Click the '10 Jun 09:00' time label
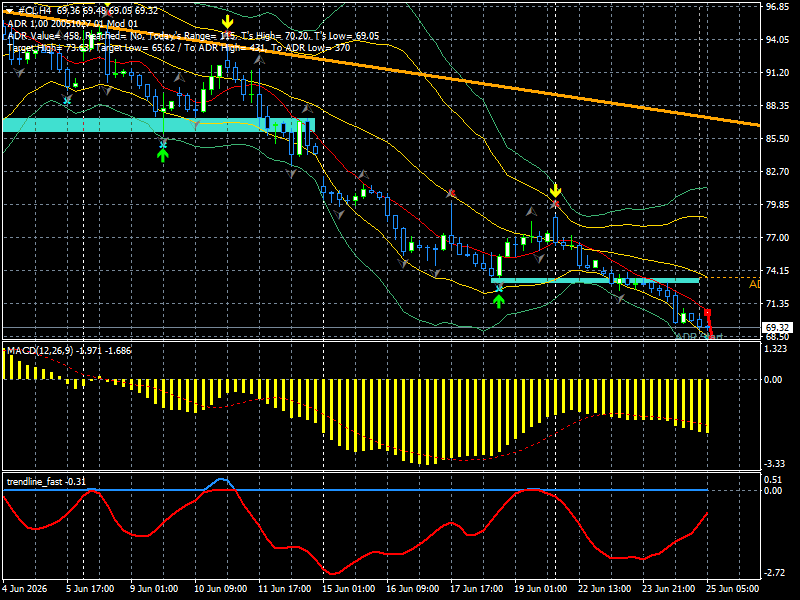This screenshot has width=800, height=600. pyautogui.click(x=220, y=589)
